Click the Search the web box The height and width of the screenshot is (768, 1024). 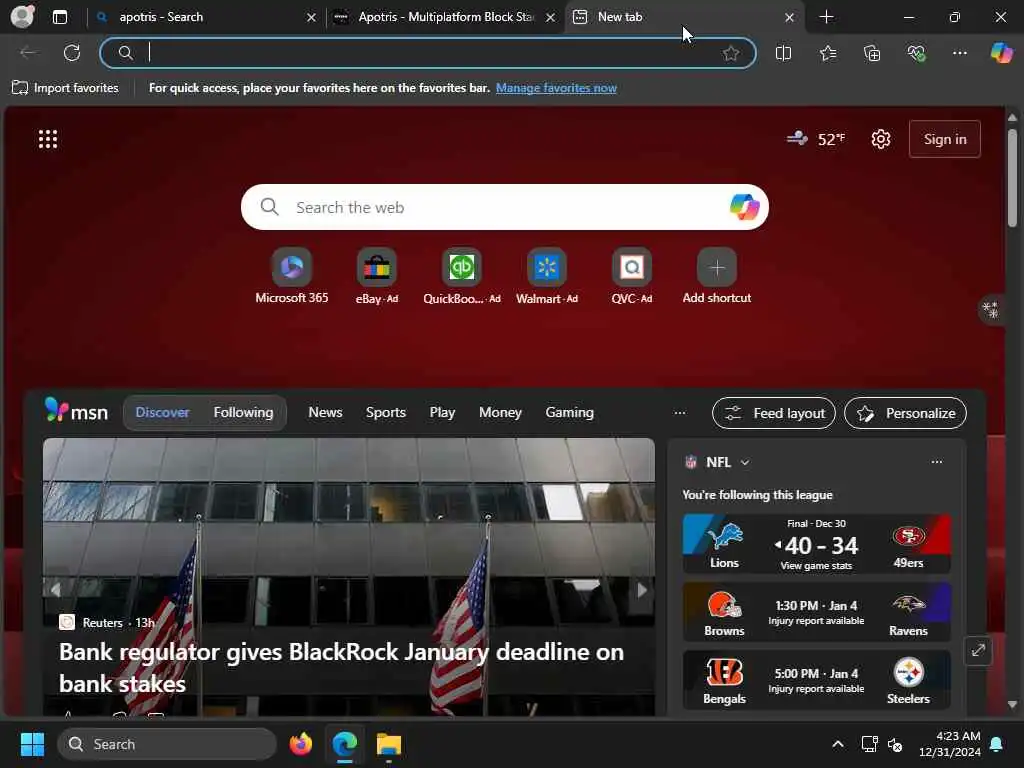[x=505, y=207]
